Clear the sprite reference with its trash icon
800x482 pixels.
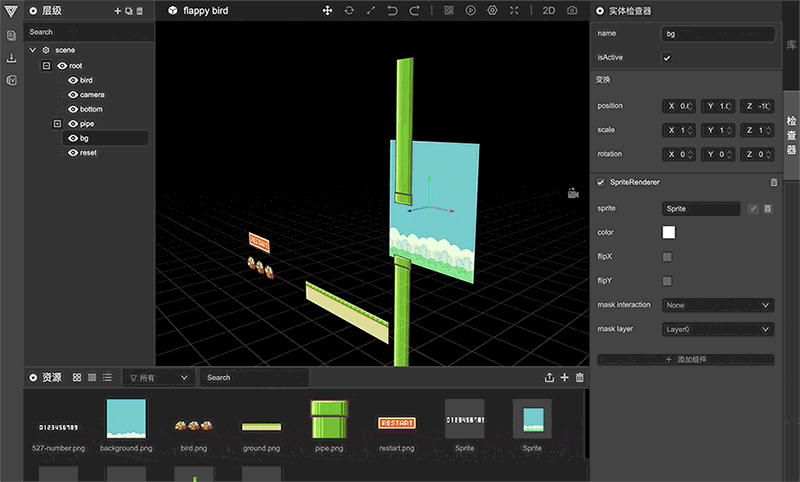(767, 209)
